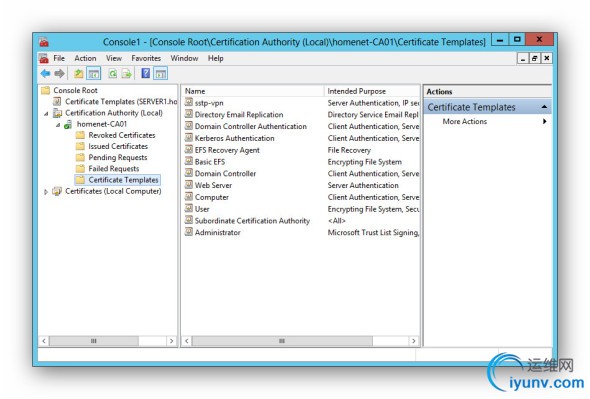Click the Revoked Certificates folder icon
Image resolution: width=590 pixels, height=399 pixels.
80,135
